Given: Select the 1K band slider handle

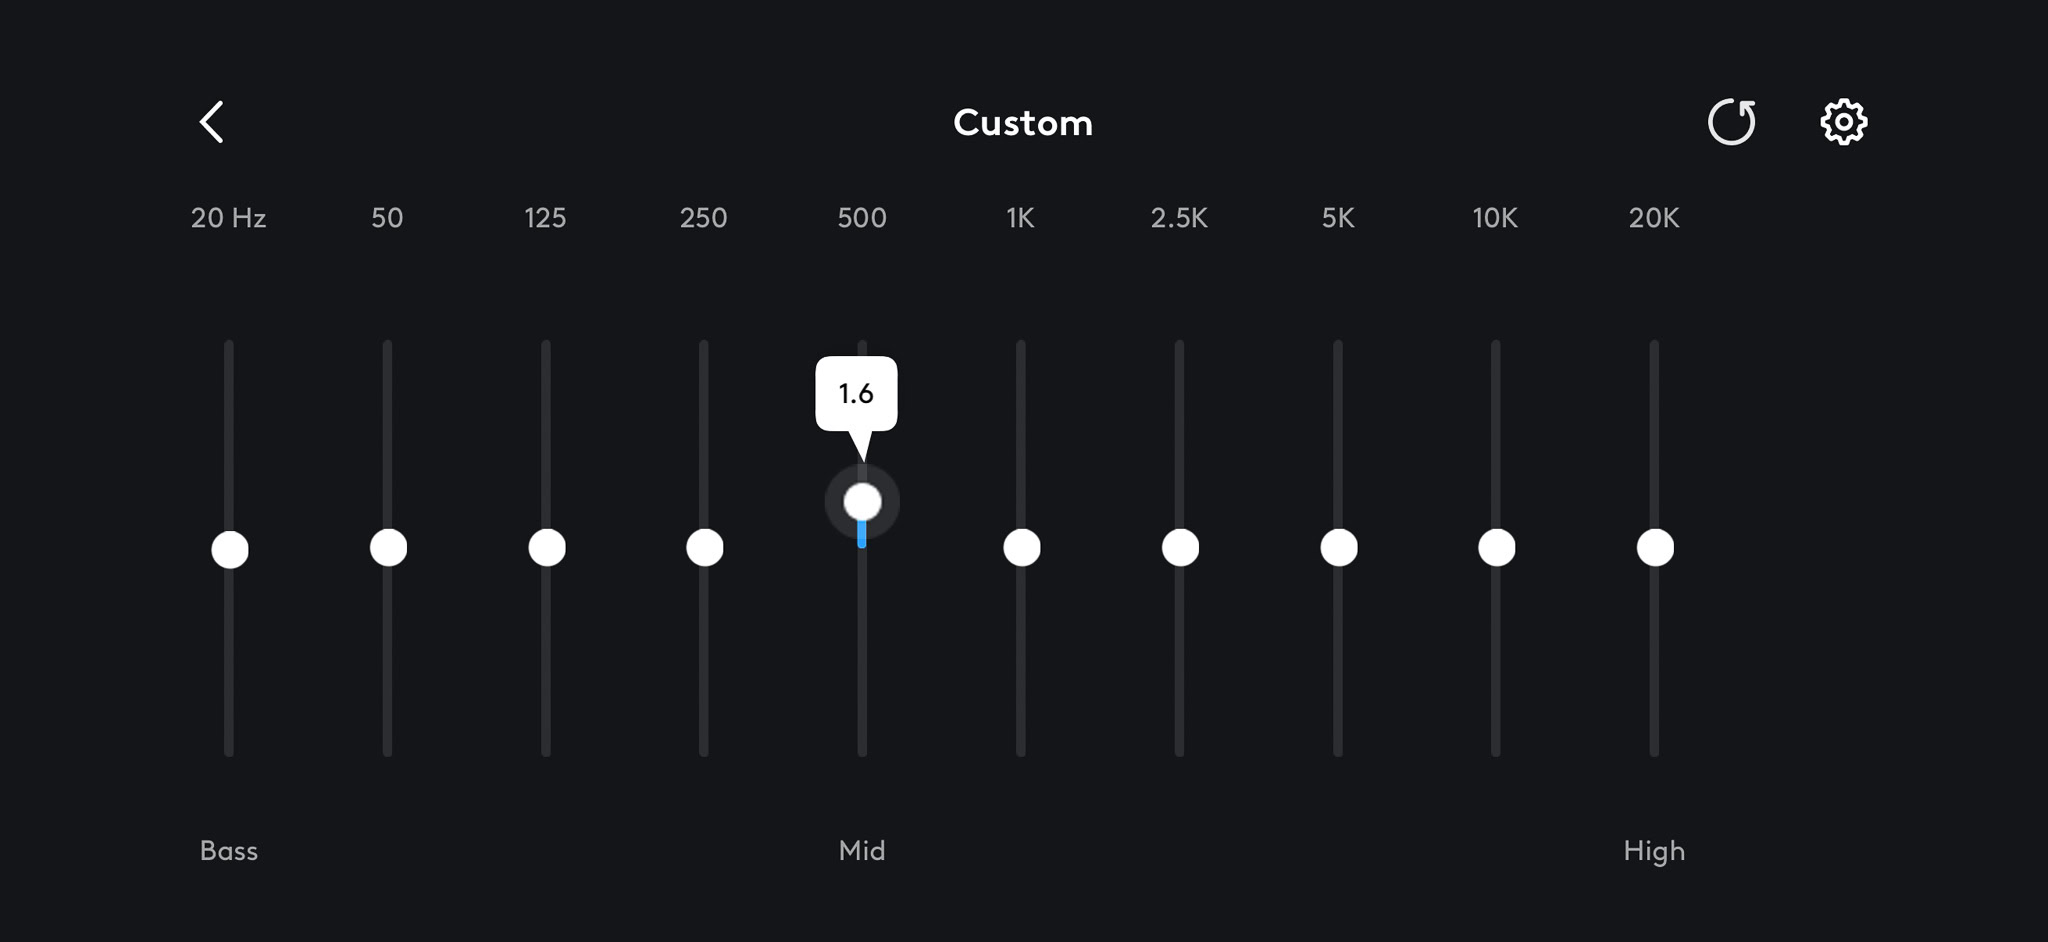Looking at the screenshot, I should pos(1021,548).
